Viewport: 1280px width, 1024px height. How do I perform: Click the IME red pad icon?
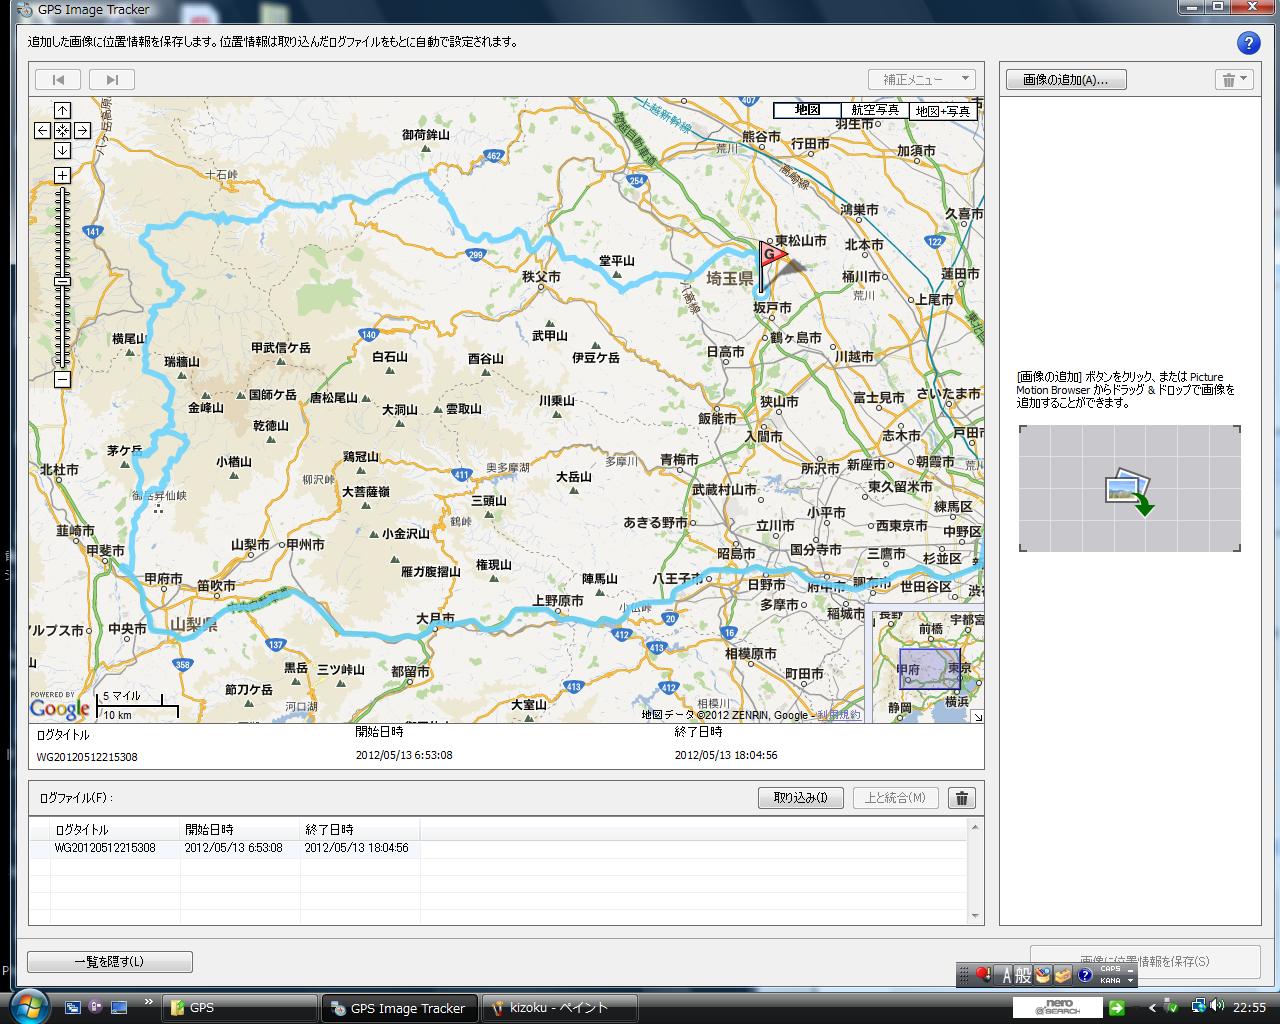[x=984, y=975]
